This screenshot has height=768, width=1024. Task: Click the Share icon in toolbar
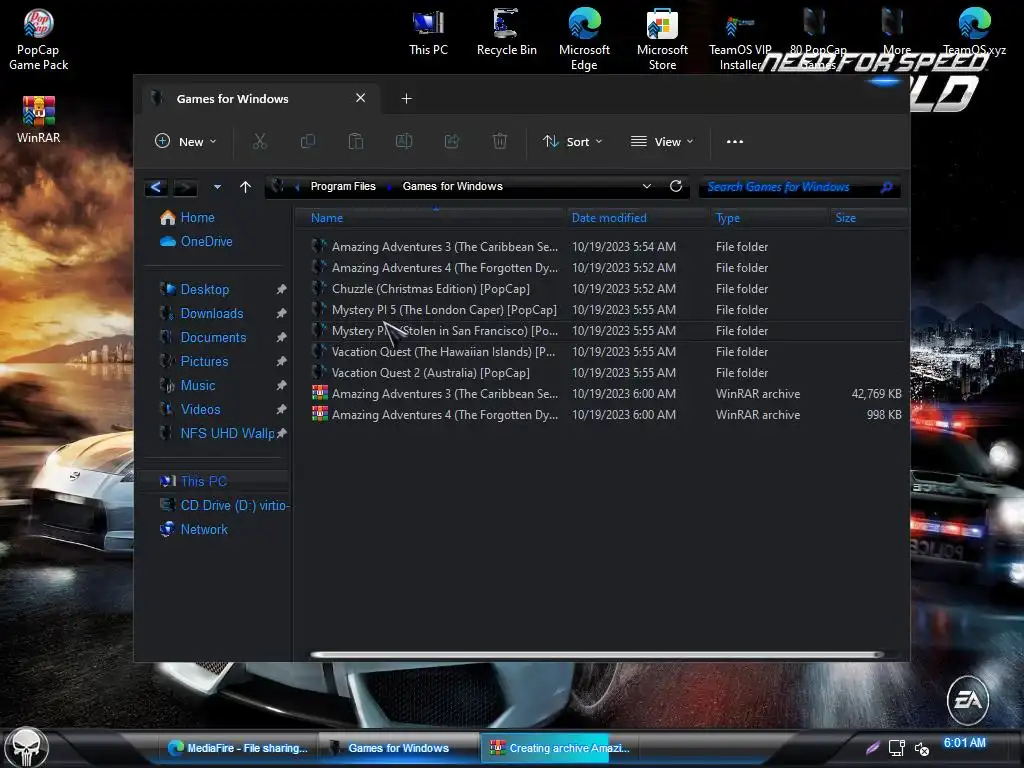click(x=452, y=141)
